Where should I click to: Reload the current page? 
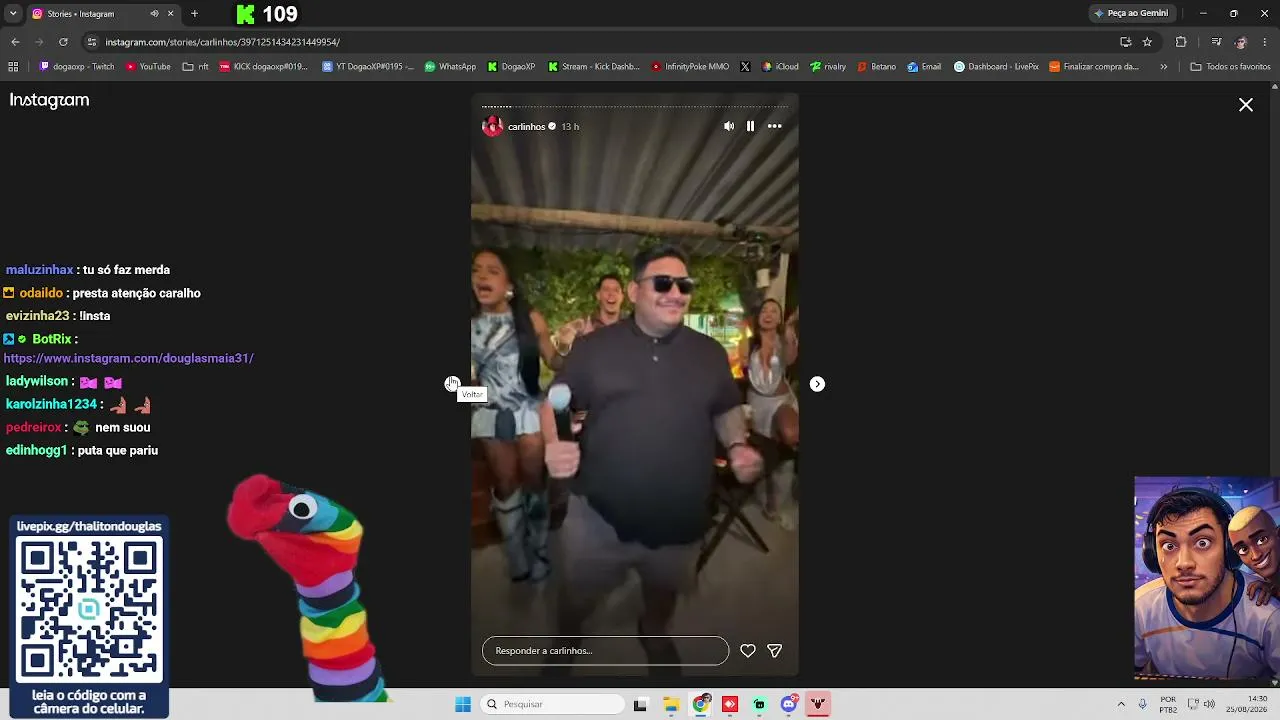[x=63, y=42]
